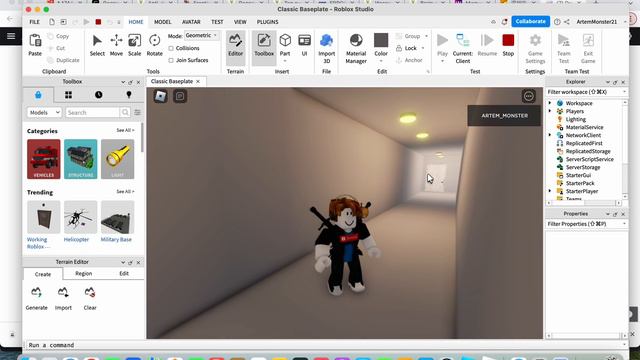Click Clear terrain icon
640x360 pixels.
tap(90, 293)
